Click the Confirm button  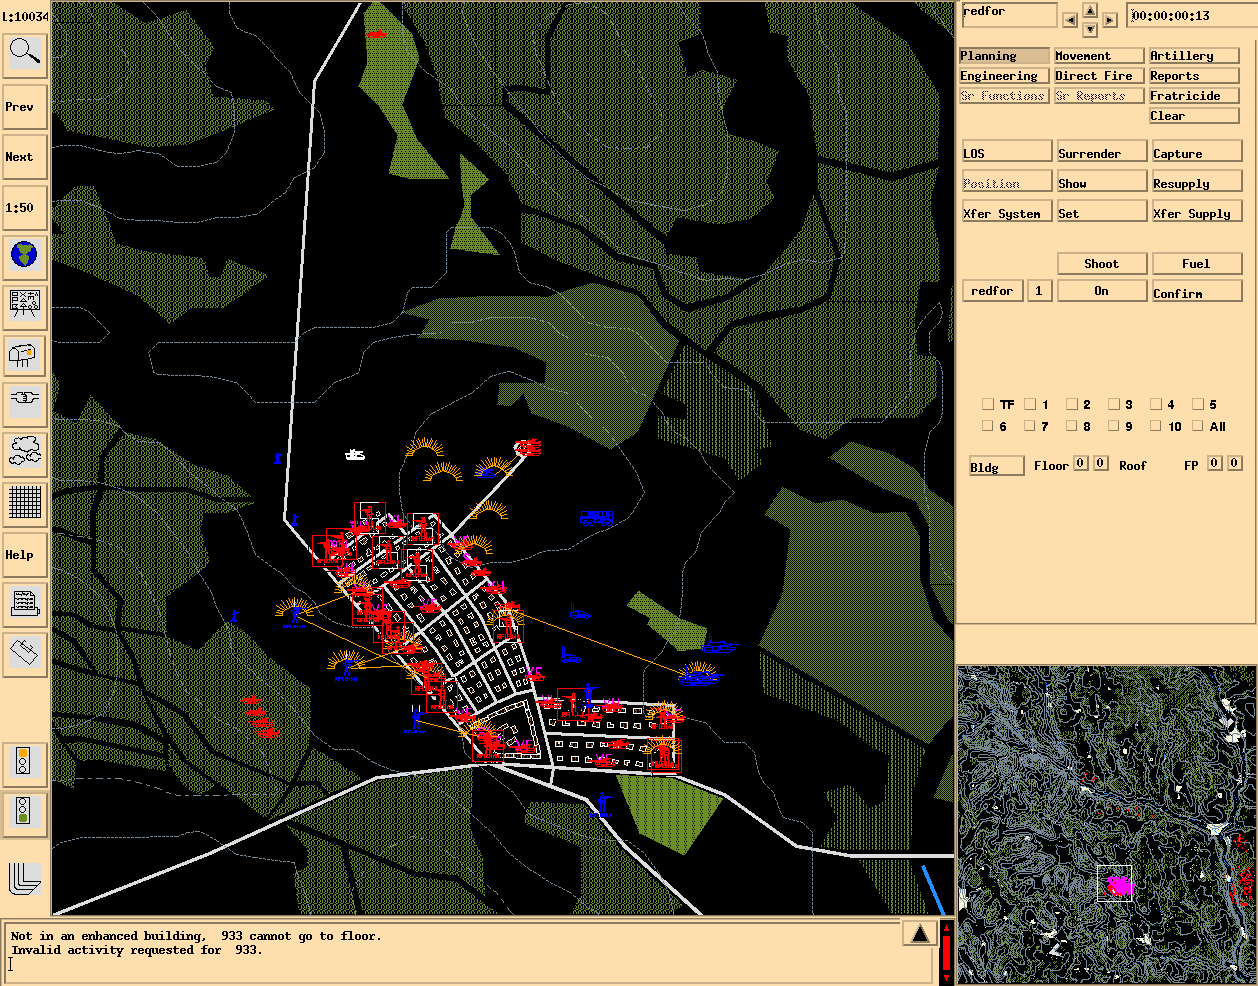[x=1196, y=292]
